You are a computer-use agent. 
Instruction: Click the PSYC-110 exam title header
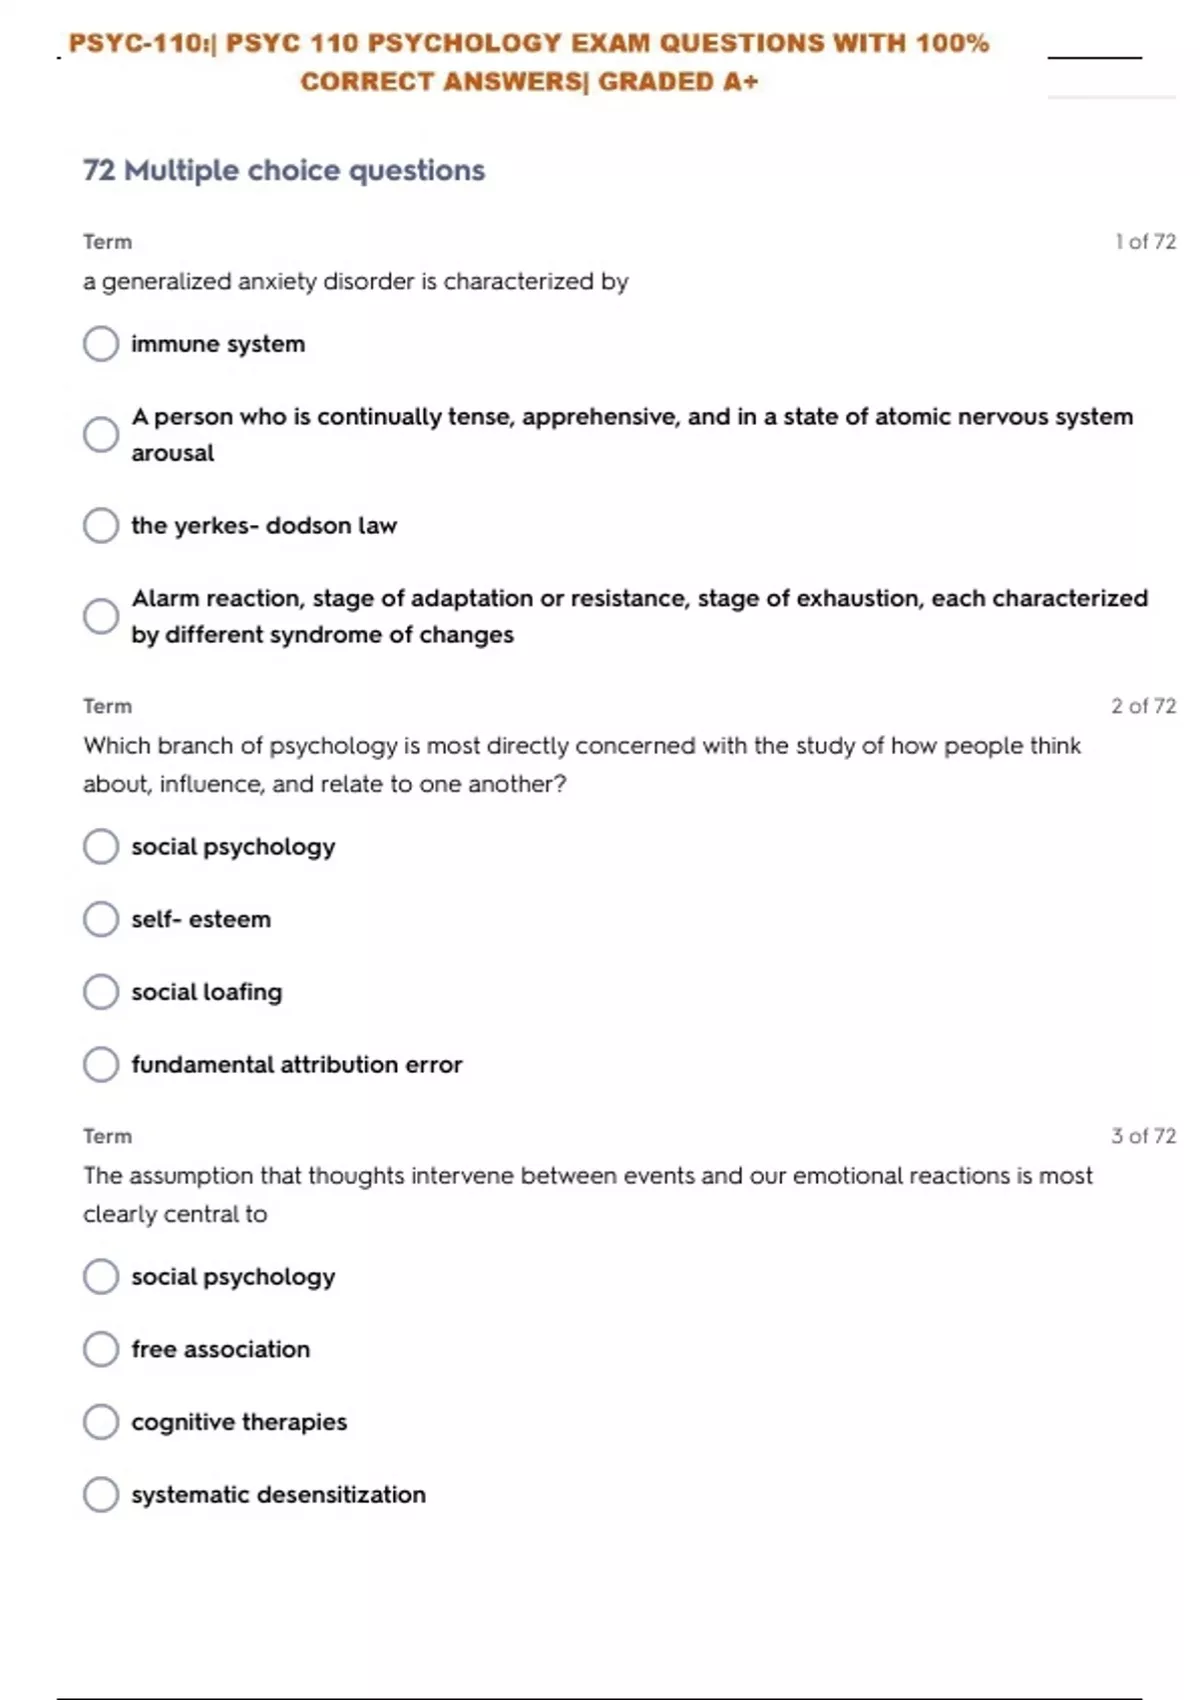tap(528, 62)
